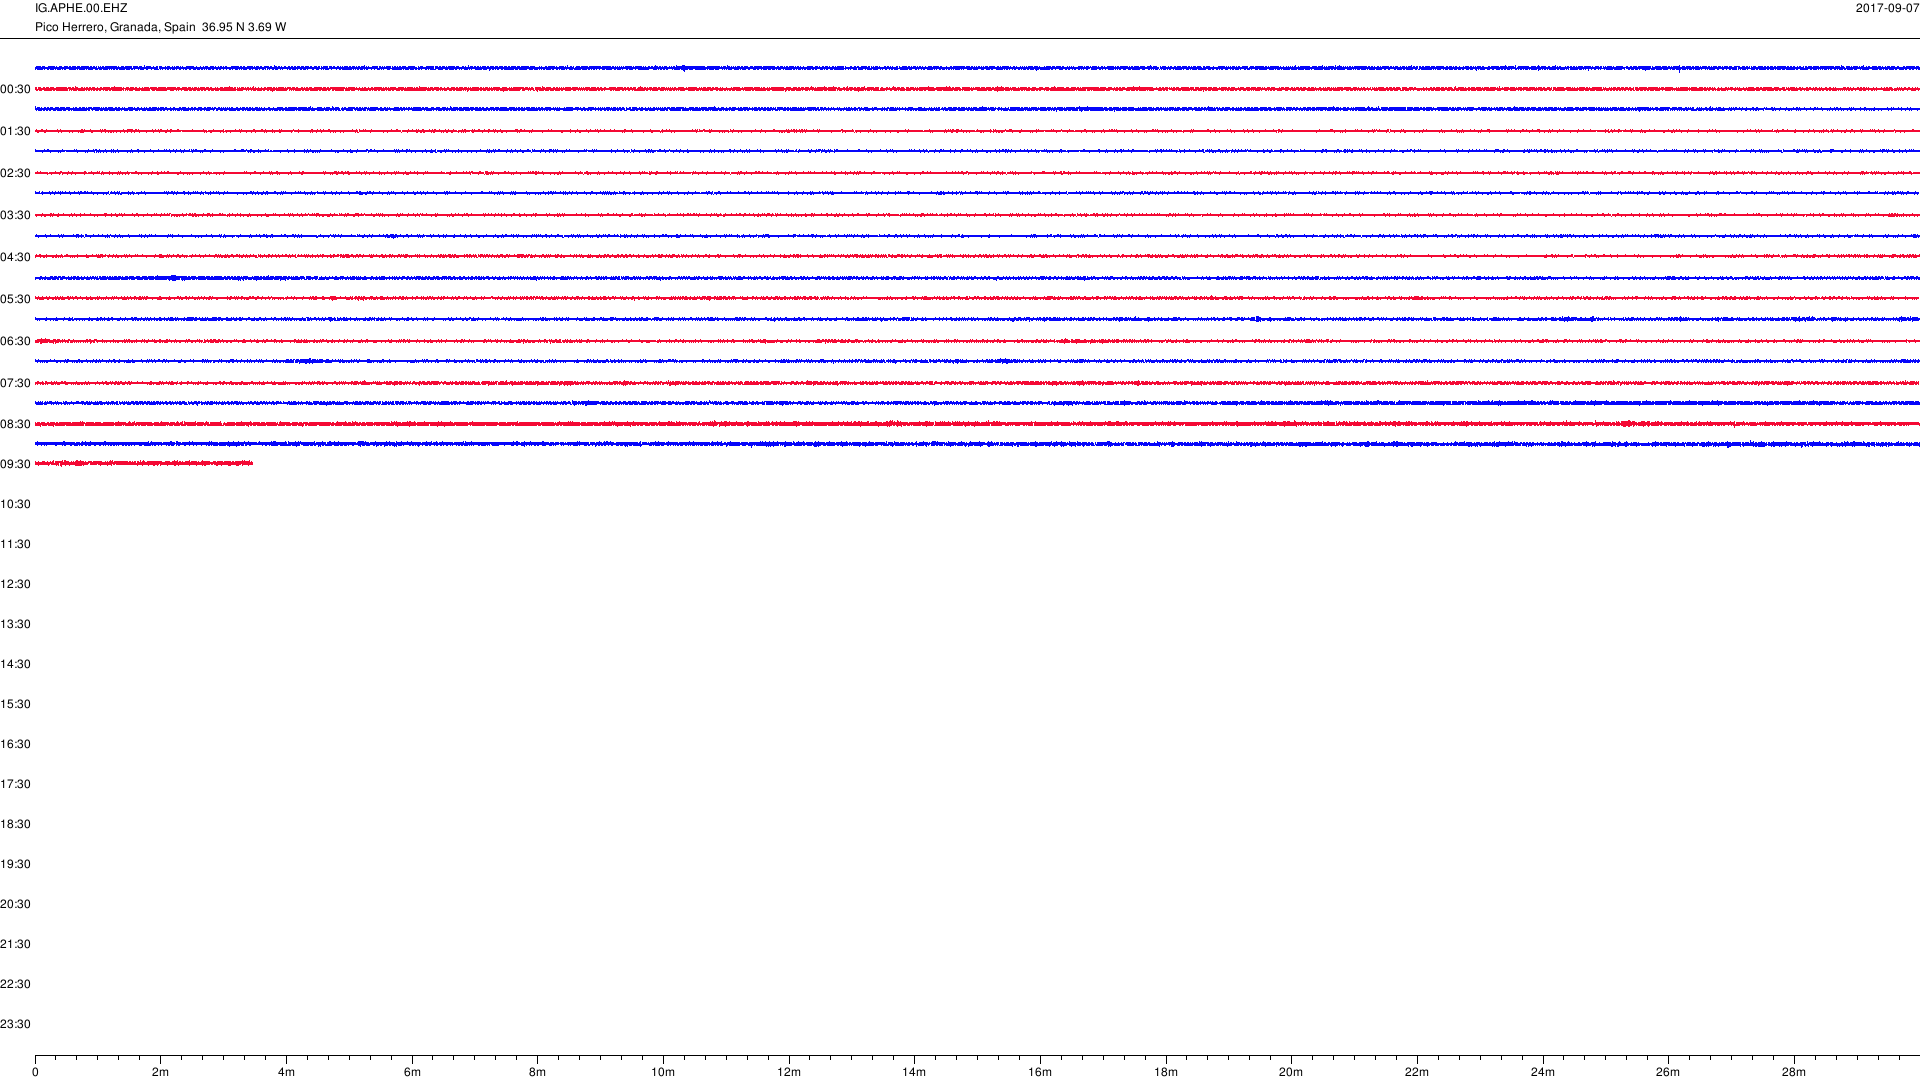1920x1080 pixels.
Task: Click the 14m axis tick label
Action: pyautogui.click(x=914, y=1073)
